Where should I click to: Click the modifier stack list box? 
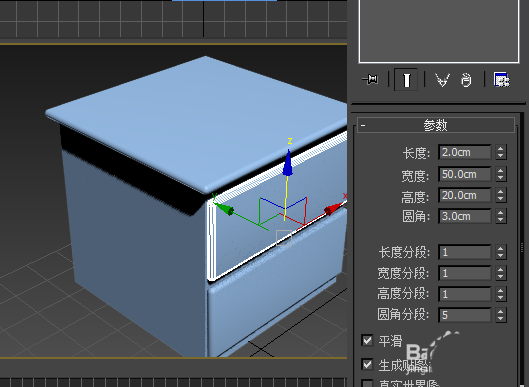[439, 31]
